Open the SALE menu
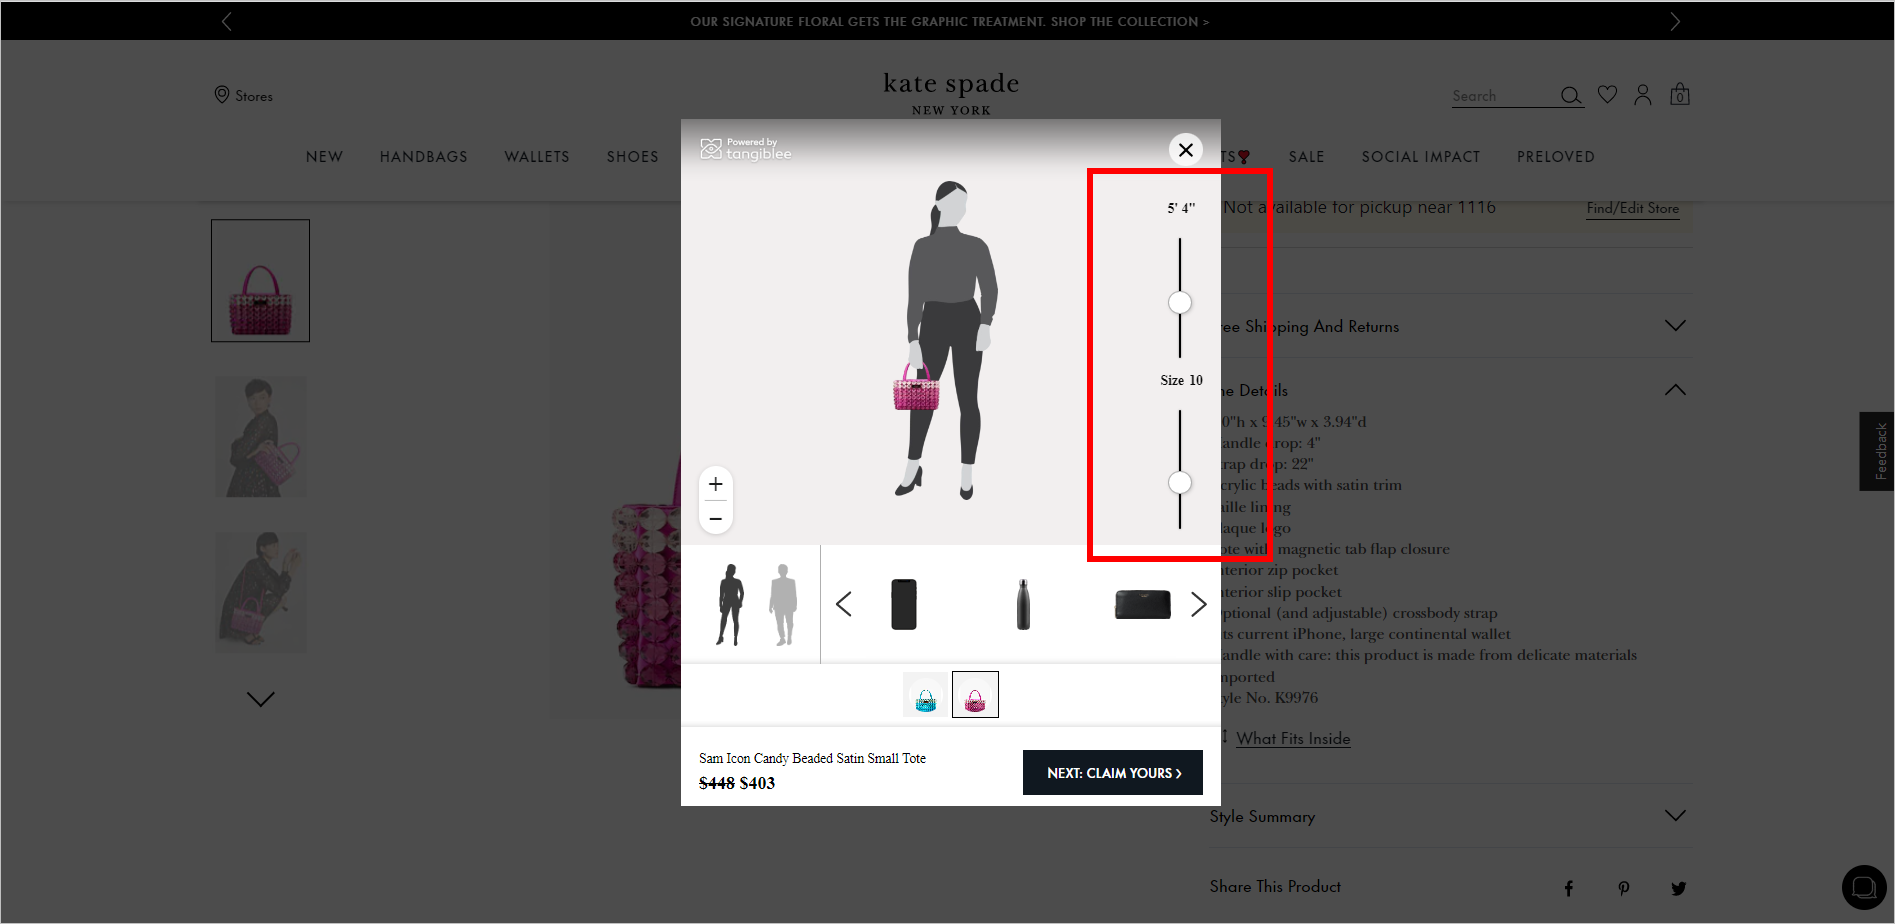1895x924 pixels. [x=1306, y=156]
